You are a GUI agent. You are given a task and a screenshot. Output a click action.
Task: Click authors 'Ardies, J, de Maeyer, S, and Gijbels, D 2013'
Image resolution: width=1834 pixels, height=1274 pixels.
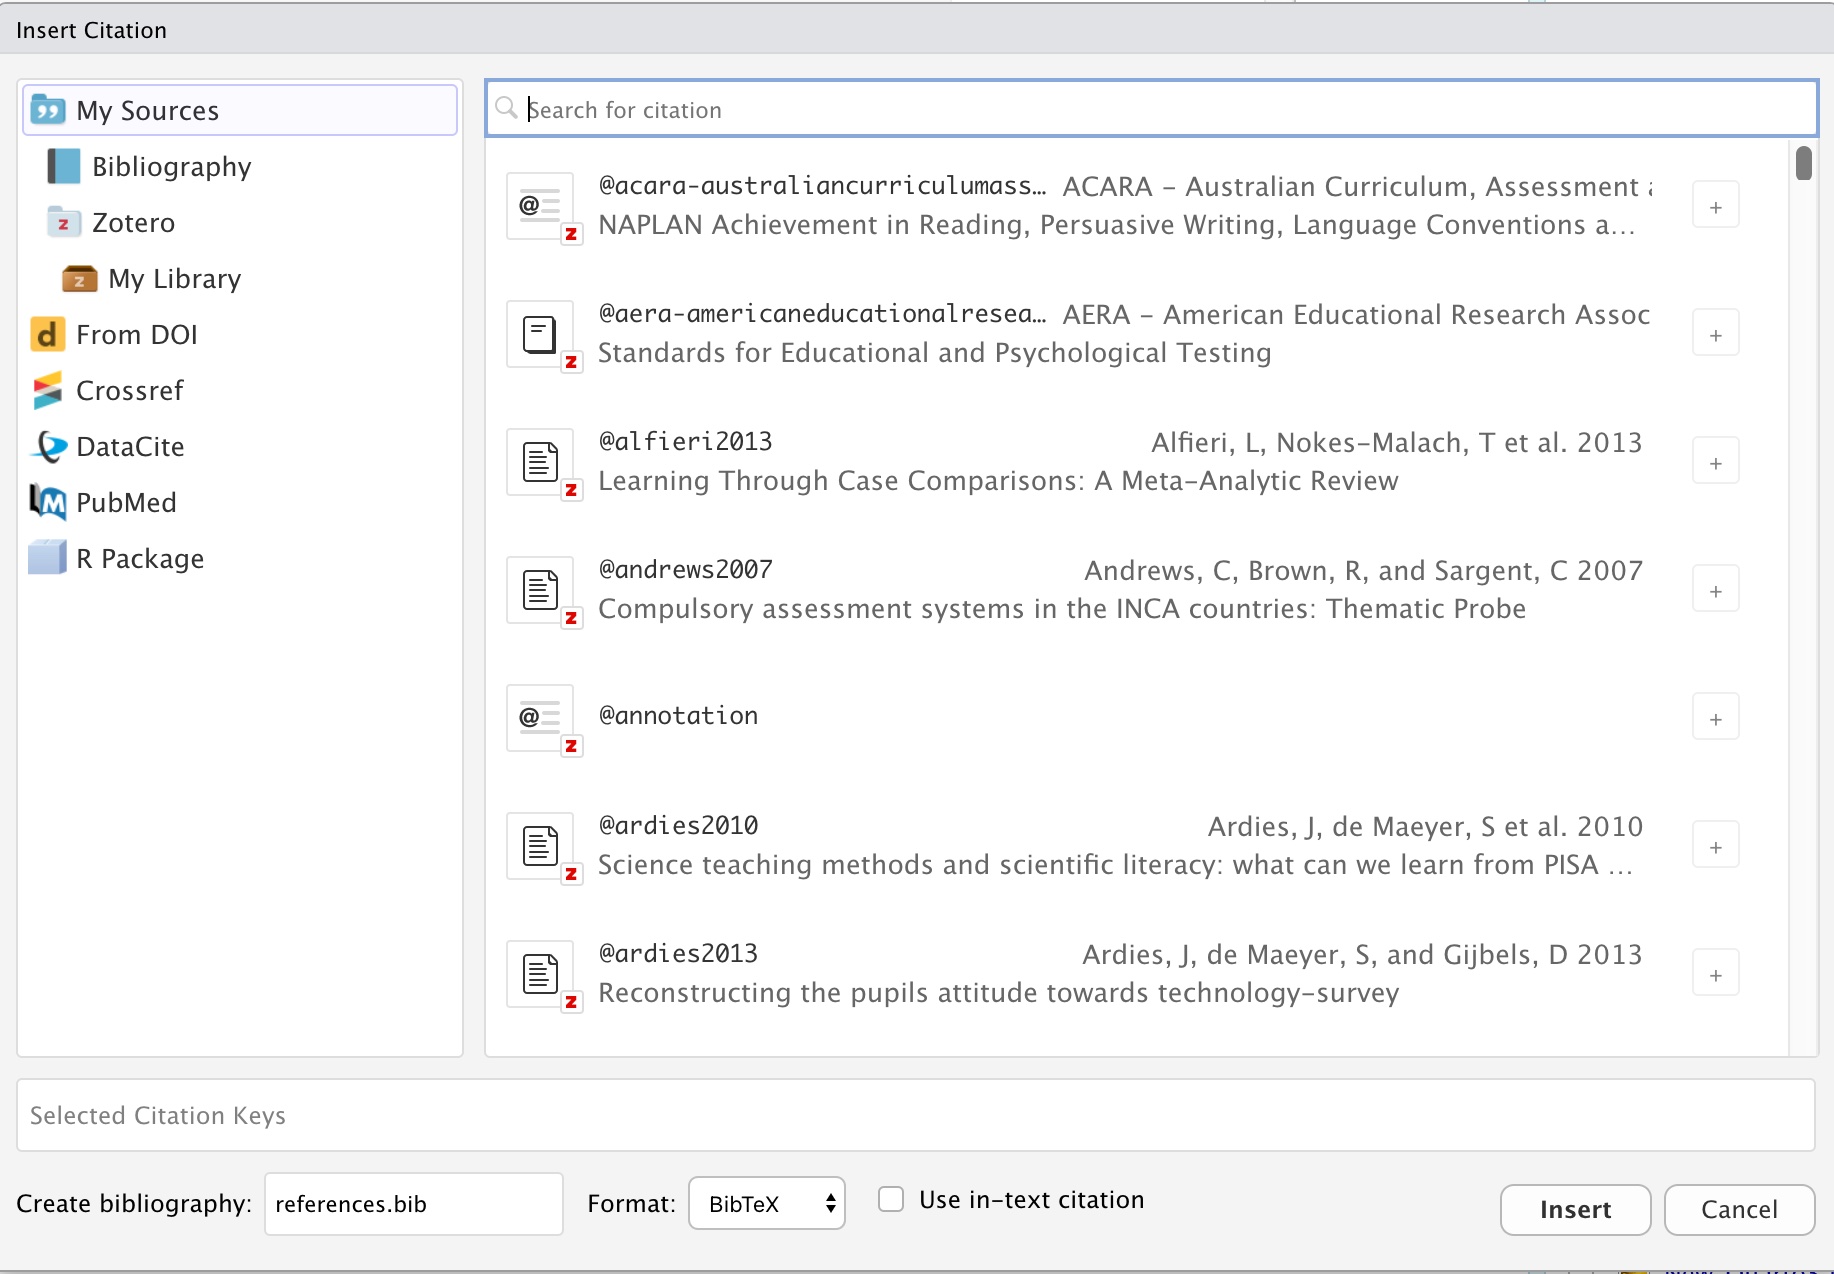point(1362,954)
